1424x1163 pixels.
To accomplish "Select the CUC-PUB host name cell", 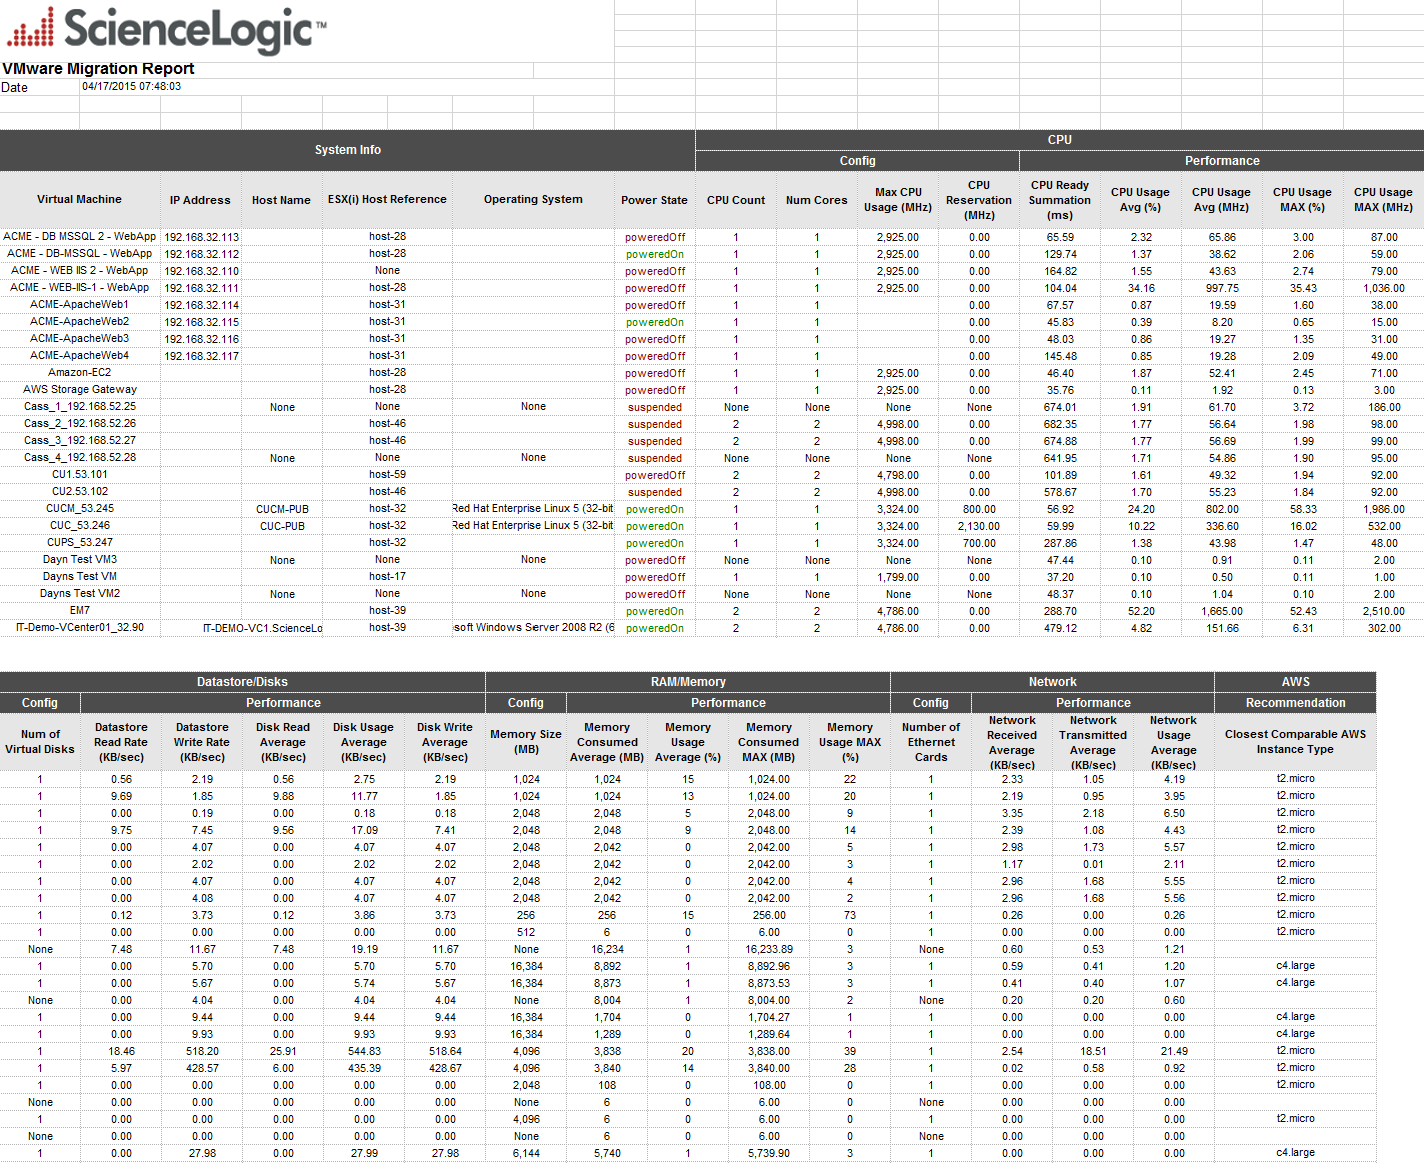I will coord(282,526).
